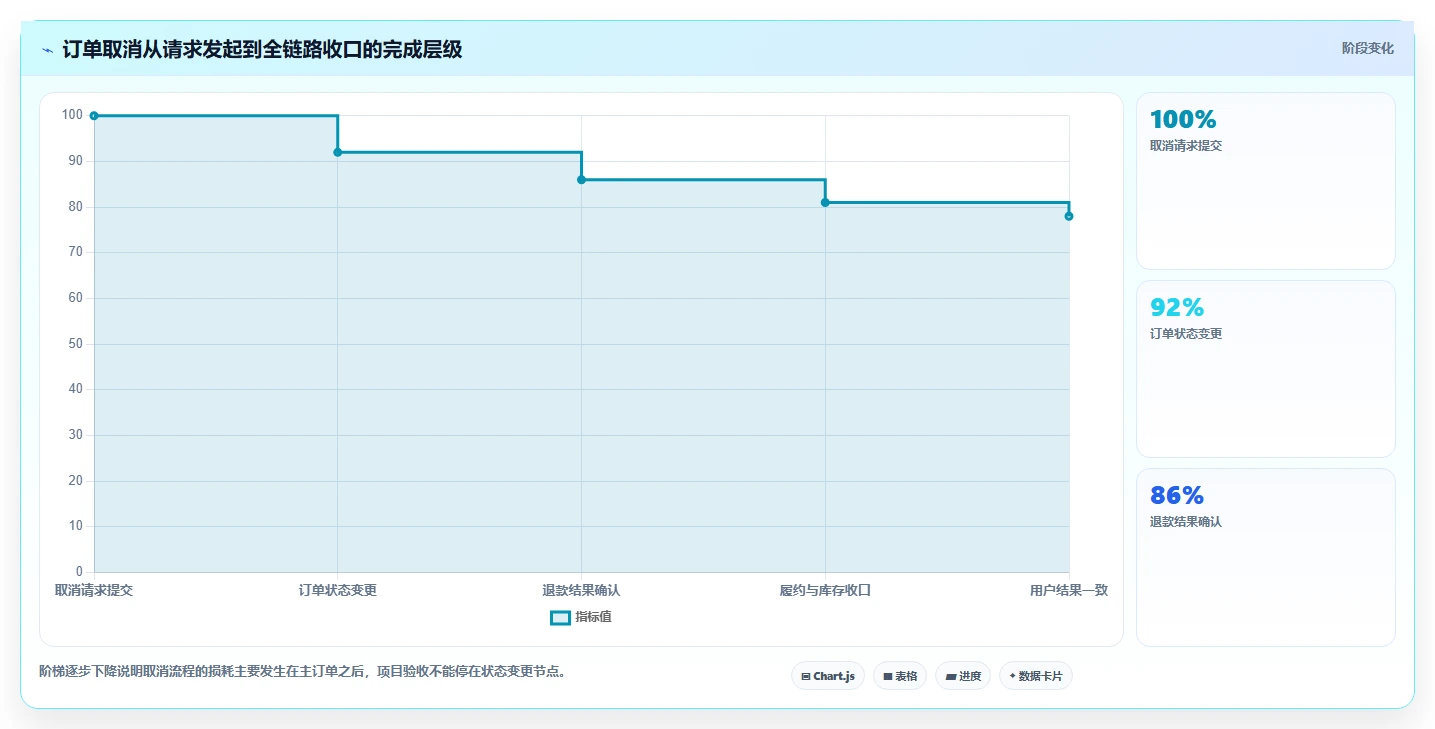Click the y-axis value 0
The image size is (1435, 729).
point(79,572)
